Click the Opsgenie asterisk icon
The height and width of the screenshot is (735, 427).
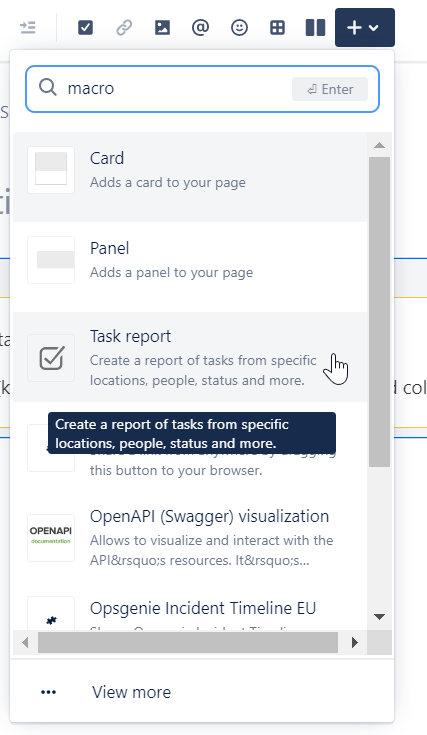coord(51,621)
